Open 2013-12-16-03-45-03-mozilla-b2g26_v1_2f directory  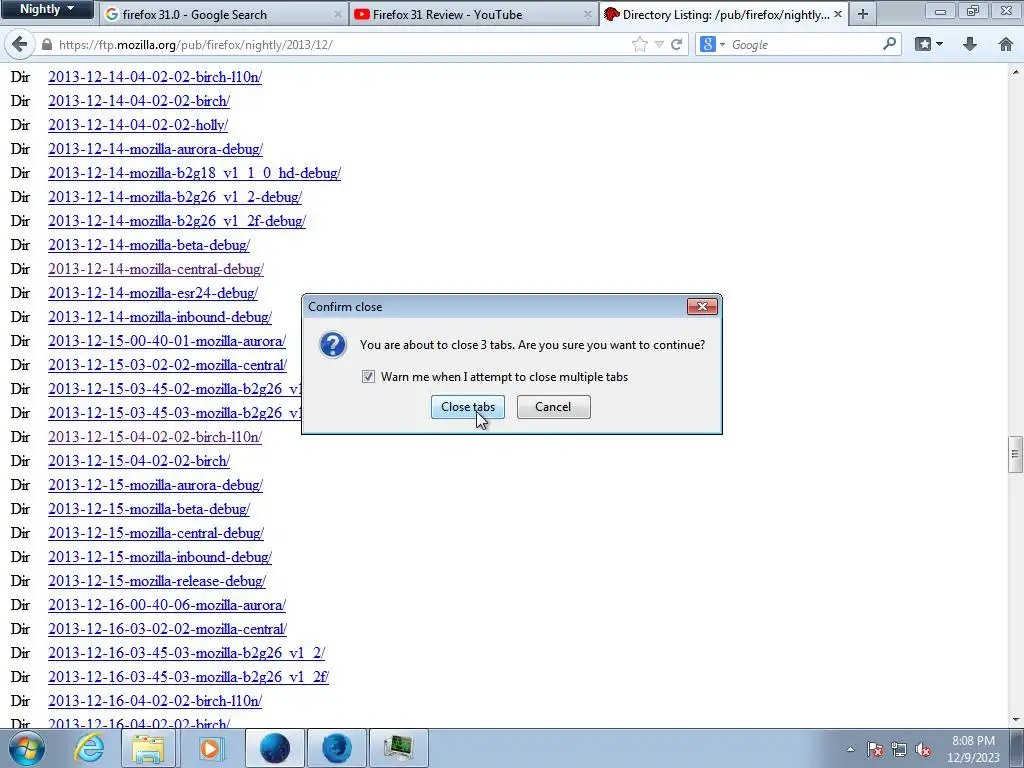pos(188,677)
